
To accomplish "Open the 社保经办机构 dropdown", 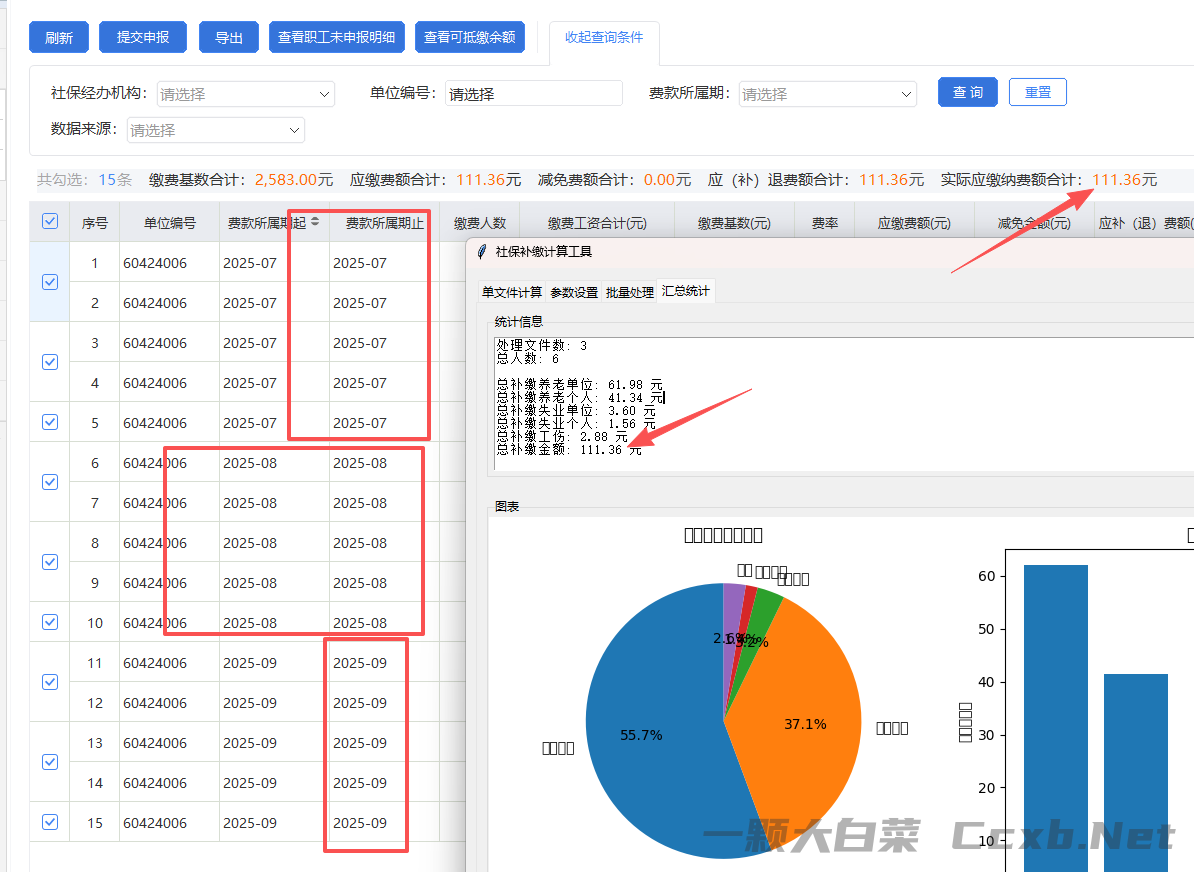I will [245, 94].
